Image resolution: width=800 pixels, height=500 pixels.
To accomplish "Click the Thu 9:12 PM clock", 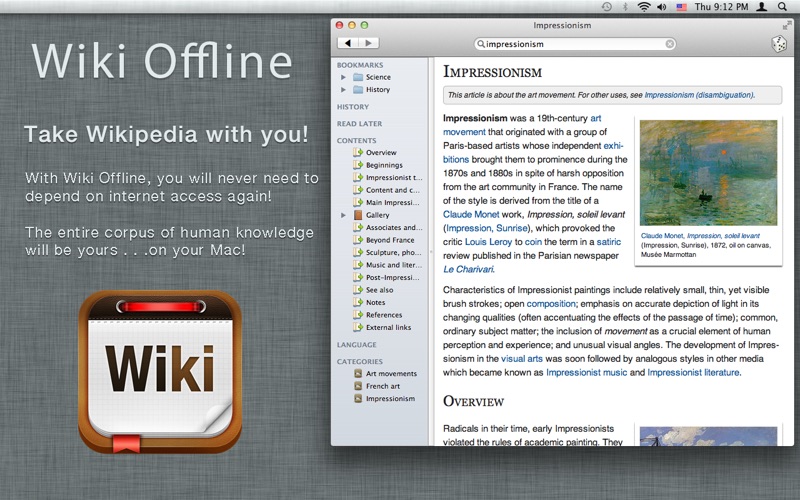I will pyautogui.click(x=721, y=7).
